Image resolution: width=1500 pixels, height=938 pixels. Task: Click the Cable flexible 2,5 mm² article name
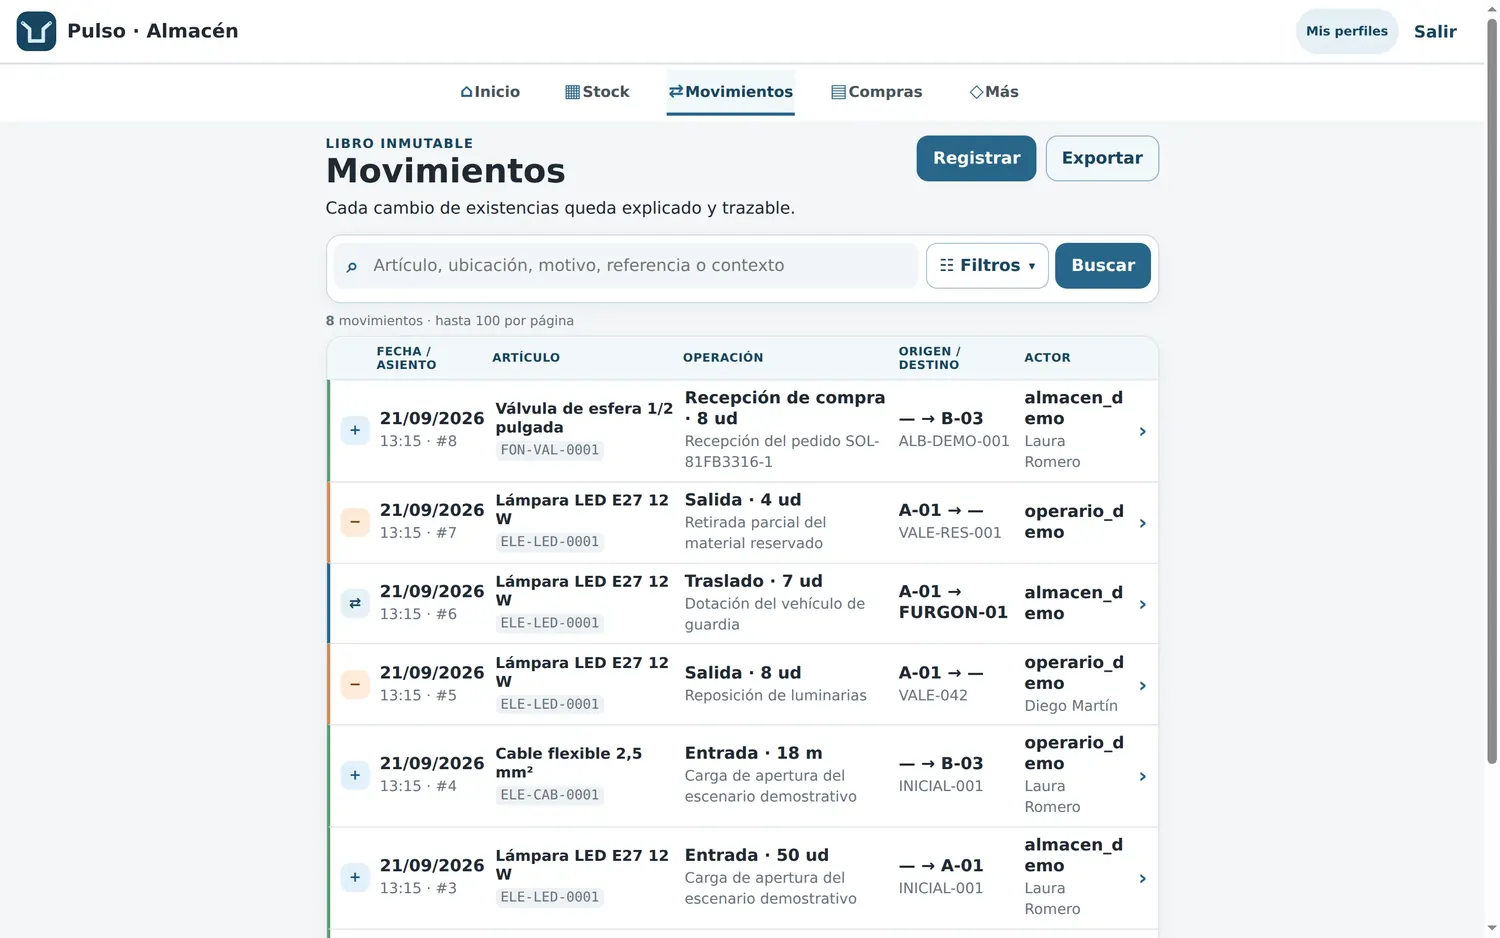[x=569, y=763]
